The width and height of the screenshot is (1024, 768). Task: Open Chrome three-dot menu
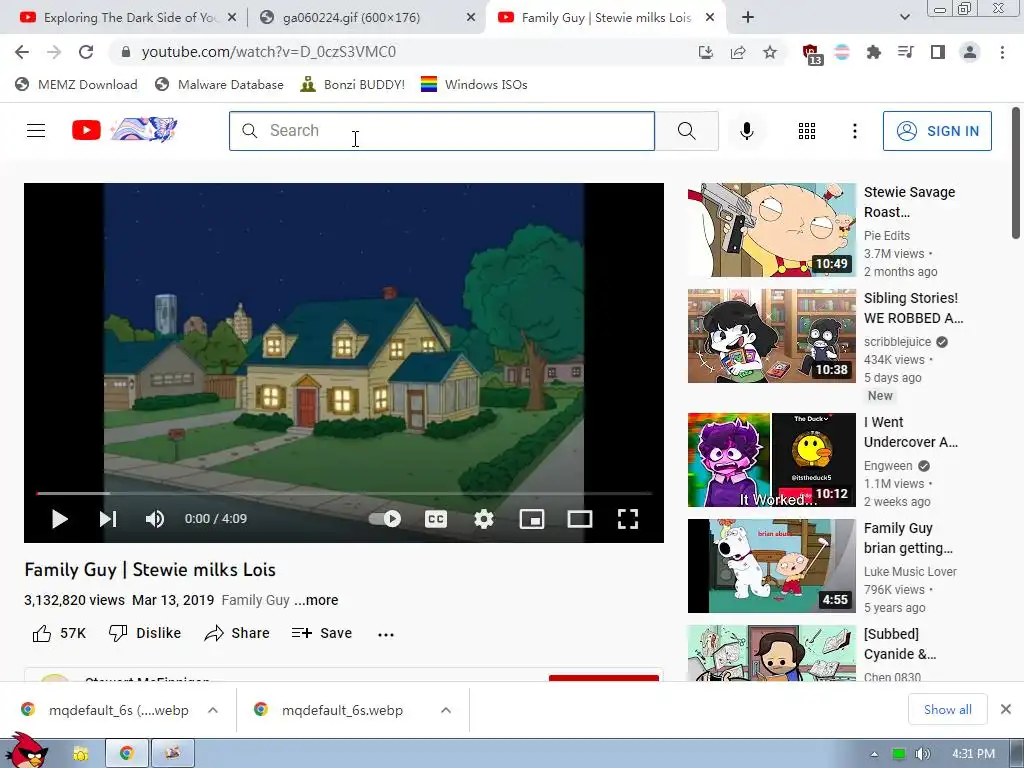tap(1002, 52)
